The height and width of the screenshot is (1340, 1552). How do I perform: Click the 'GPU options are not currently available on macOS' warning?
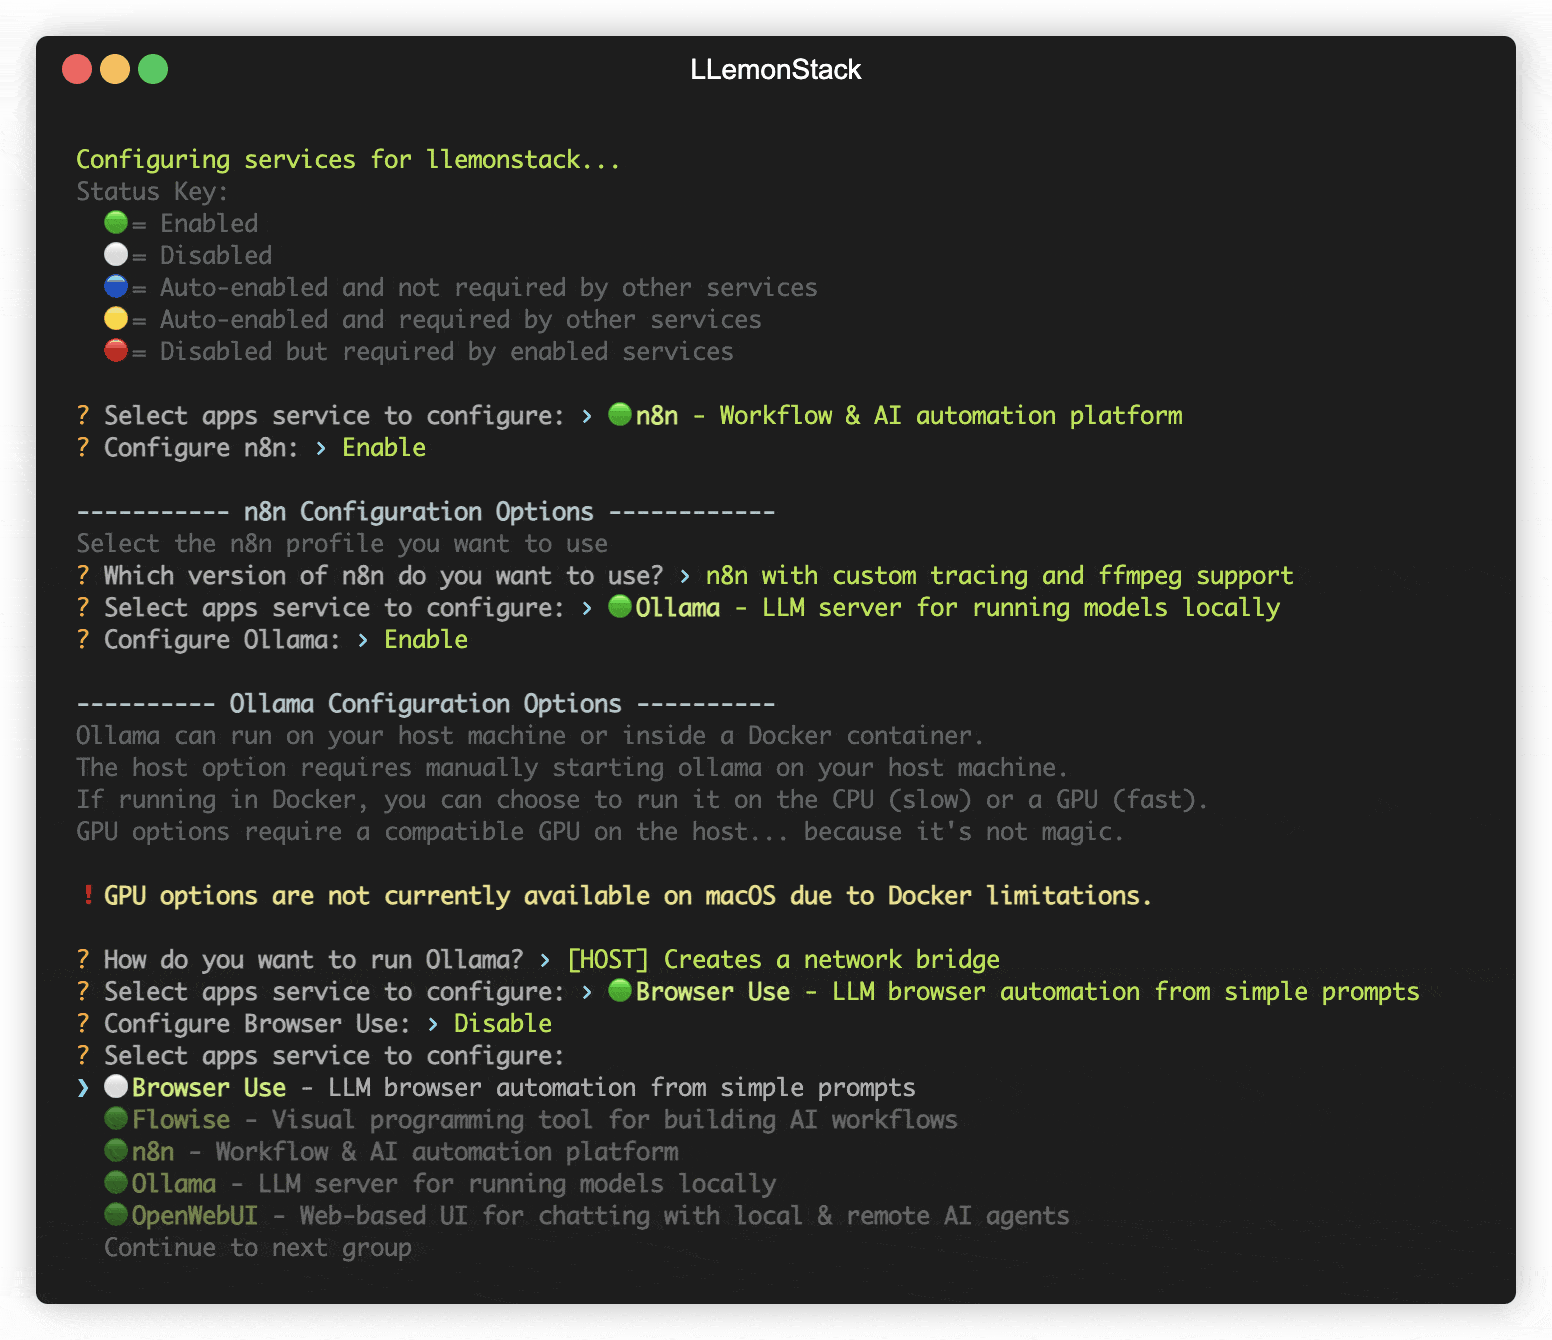628,895
